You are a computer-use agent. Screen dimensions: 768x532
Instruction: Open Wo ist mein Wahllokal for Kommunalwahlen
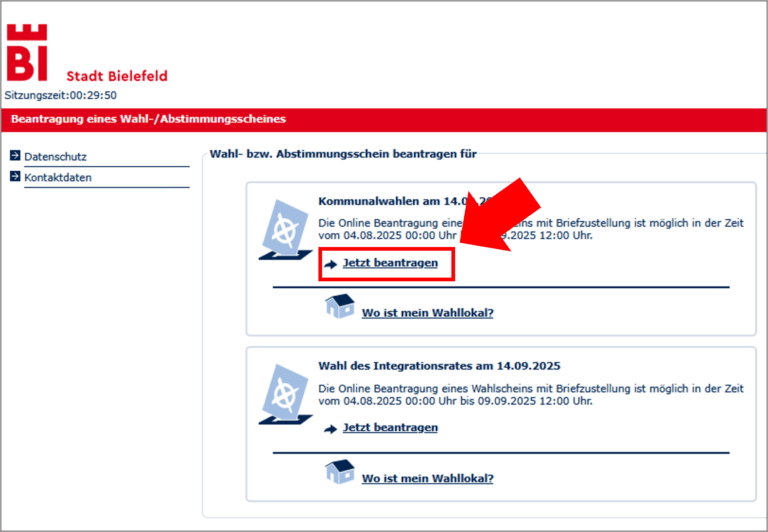click(x=427, y=313)
